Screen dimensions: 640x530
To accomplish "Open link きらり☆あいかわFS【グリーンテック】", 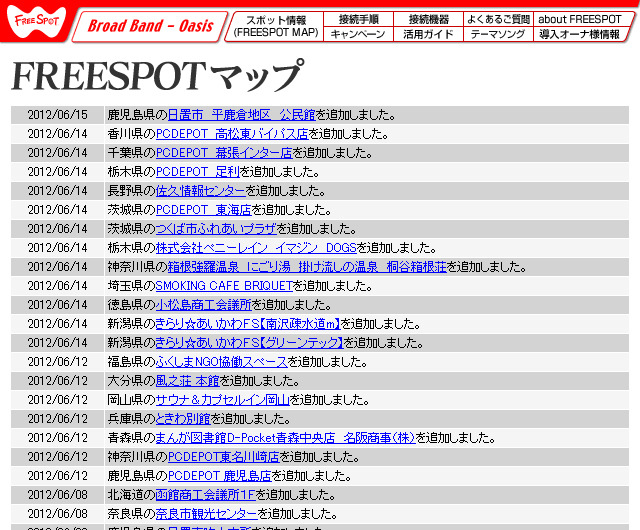I will click(249, 343).
